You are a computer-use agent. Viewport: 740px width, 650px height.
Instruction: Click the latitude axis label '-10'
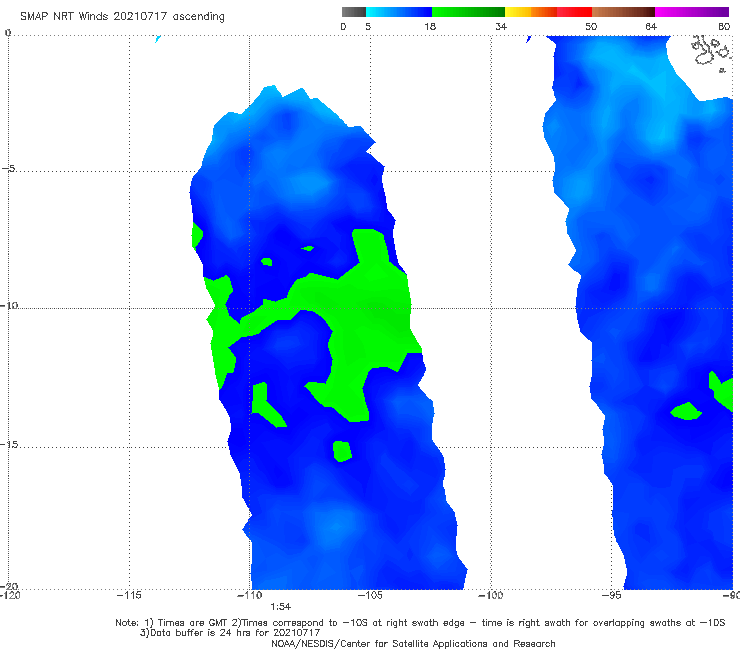tap(9, 305)
